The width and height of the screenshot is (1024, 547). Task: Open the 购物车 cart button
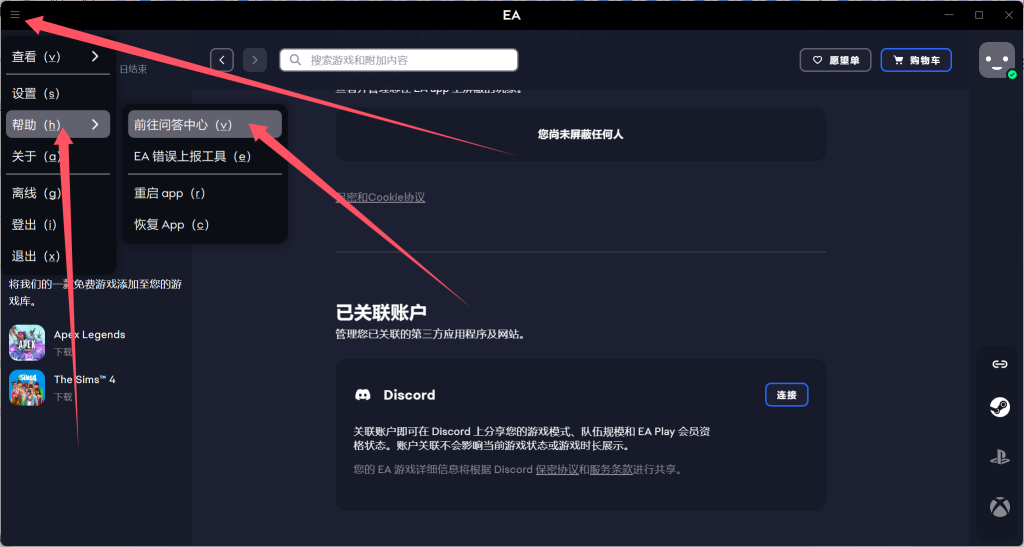(x=916, y=60)
